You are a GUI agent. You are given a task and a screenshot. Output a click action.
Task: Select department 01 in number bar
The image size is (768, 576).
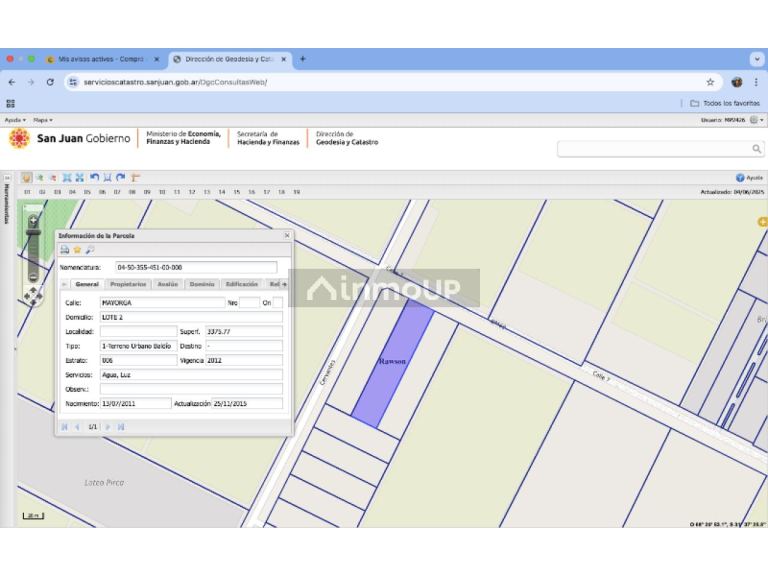click(27, 192)
